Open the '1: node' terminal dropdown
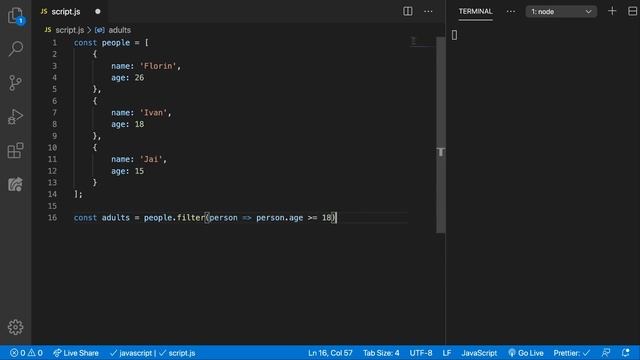The image size is (640, 360). coord(561,11)
